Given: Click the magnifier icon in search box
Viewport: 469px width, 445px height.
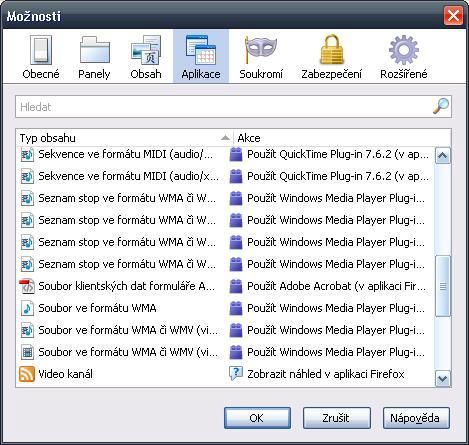Looking at the screenshot, I should tap(441, 106).
